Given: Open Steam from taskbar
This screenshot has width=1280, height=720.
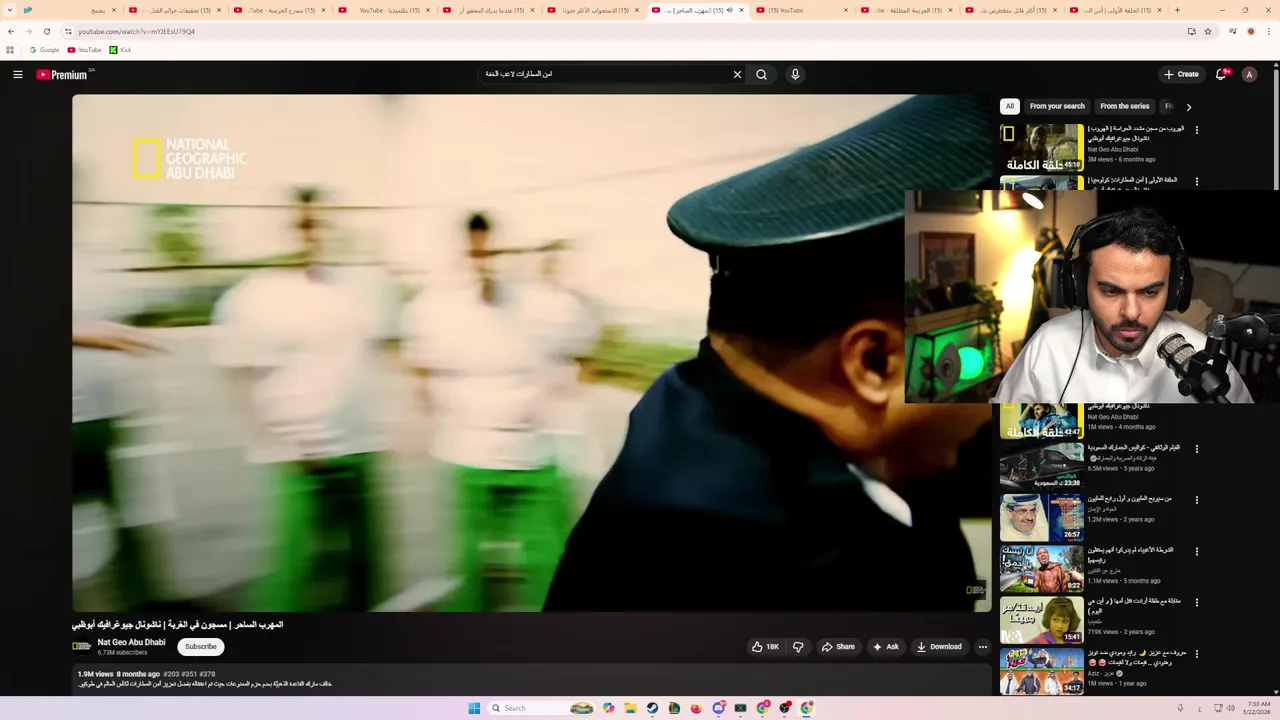Looking at the screenshot, I should [x=652, y=708].
